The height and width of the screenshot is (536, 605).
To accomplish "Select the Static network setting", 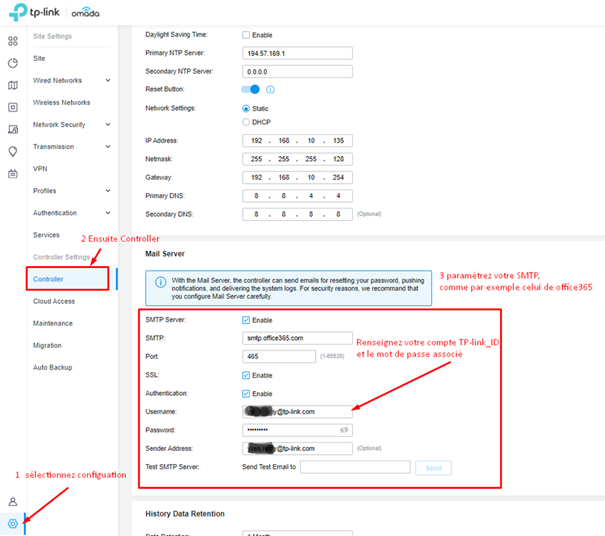I will tap(246, 109).
